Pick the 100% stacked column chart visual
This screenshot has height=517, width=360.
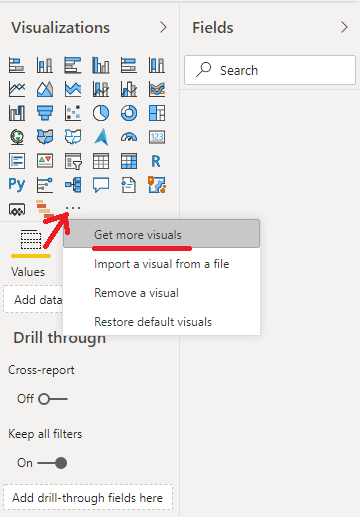pos(157,65)
